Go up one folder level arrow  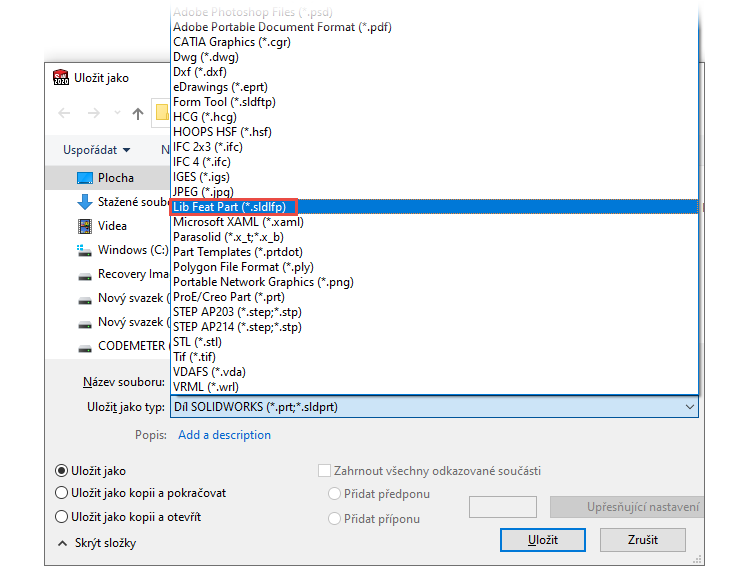(138, 113)
